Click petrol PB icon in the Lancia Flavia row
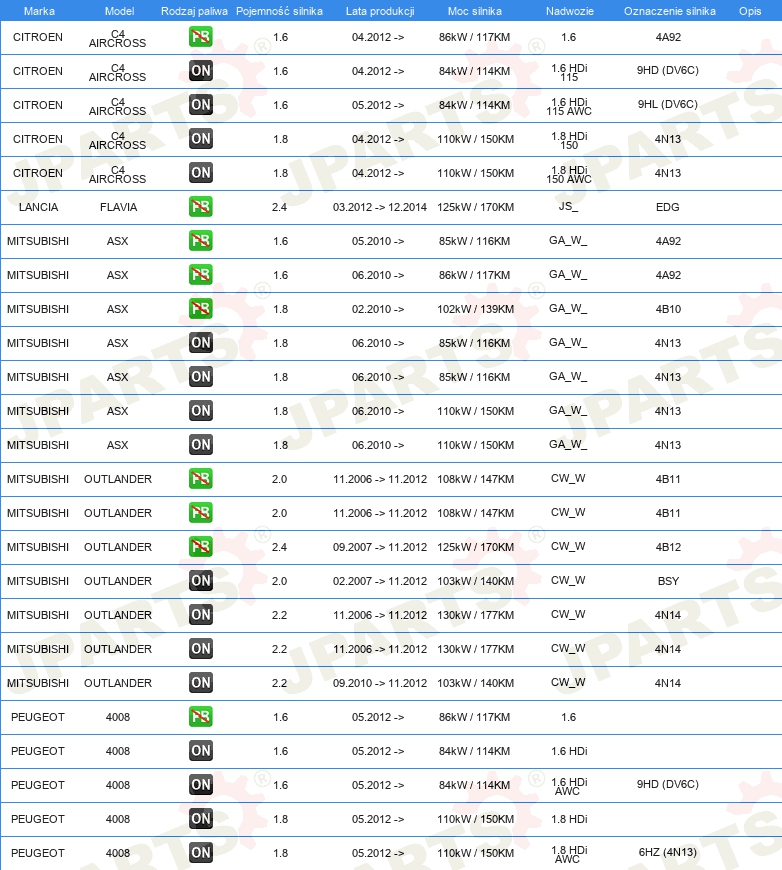Viewport: 782px width, 870px height. (x=200, y=207)
